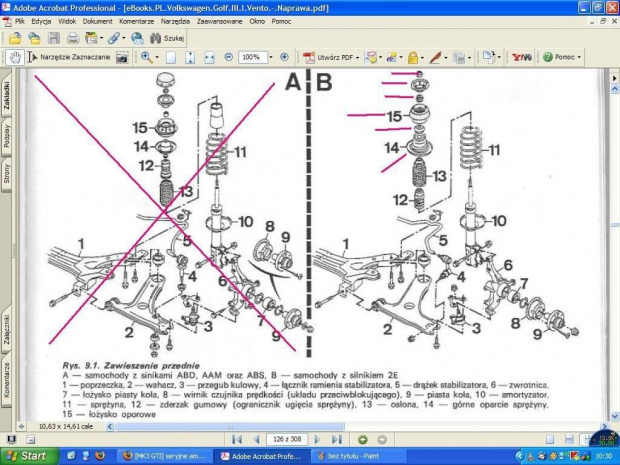Set Fit Width page view
Viewport: 620px width, 465px height.
pos(209,58)
